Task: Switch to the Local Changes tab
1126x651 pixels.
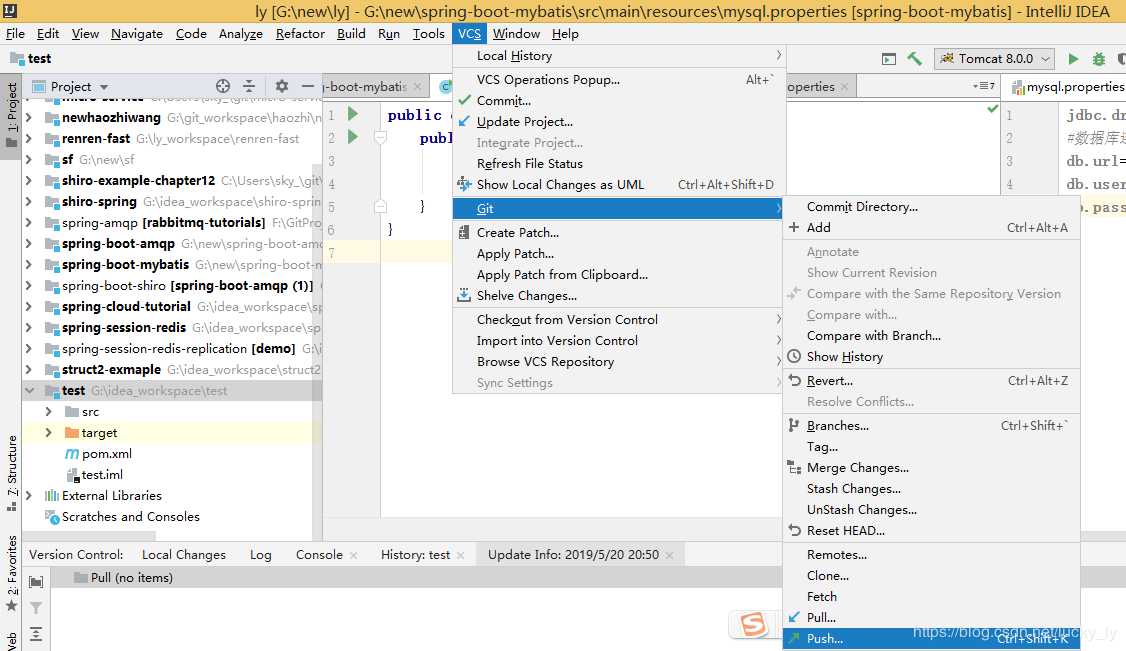Action: [184, 555]
